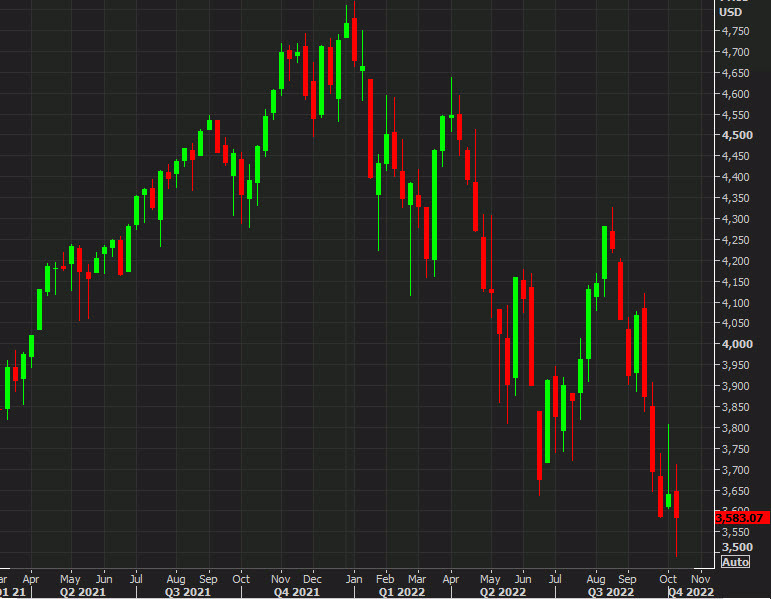This screenshot has height=599, width=771.
Task: Click the Q1 2022 quarter label
Action: pos(402,592)
